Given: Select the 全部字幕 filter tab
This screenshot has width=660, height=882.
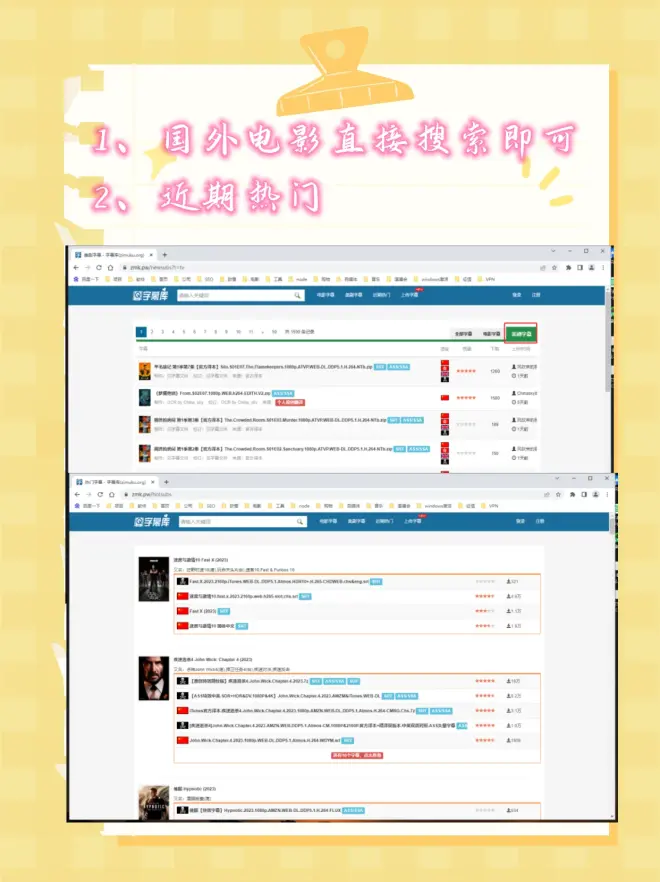Looking at the screenshot, I should pos(462,333).
